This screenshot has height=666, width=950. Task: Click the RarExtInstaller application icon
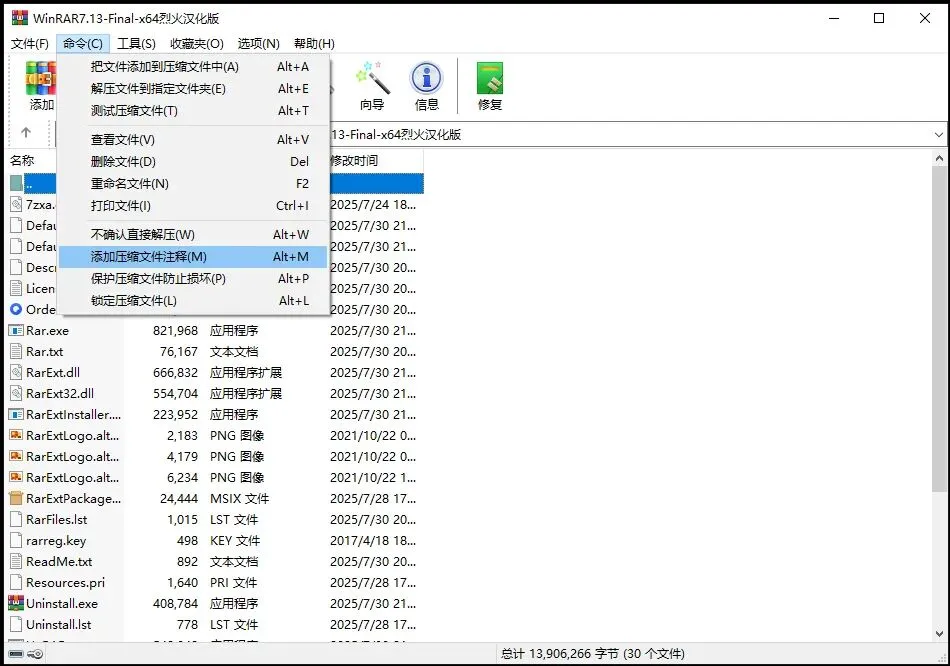[16, 415]
